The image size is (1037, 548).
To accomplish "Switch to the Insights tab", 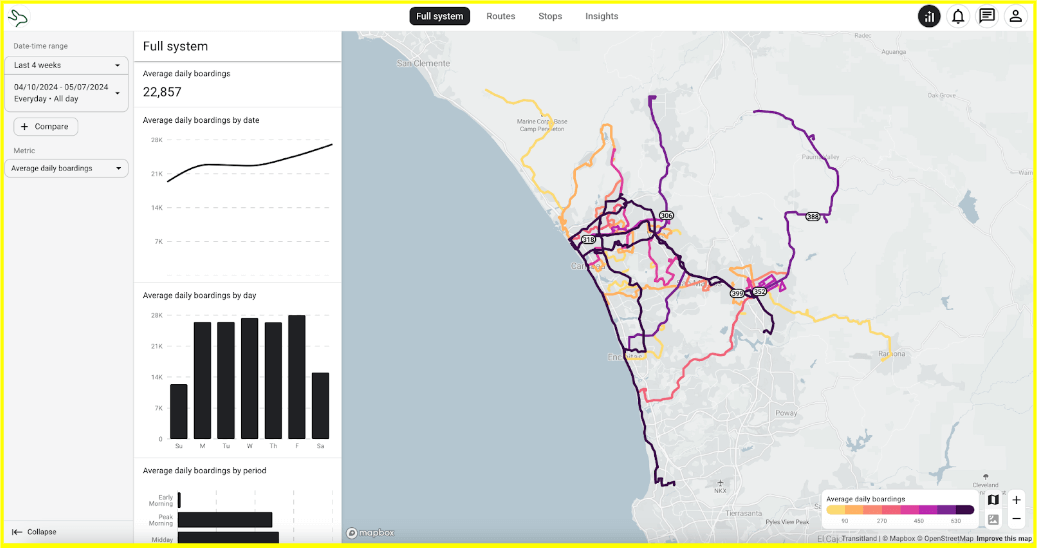I will 602,16.
